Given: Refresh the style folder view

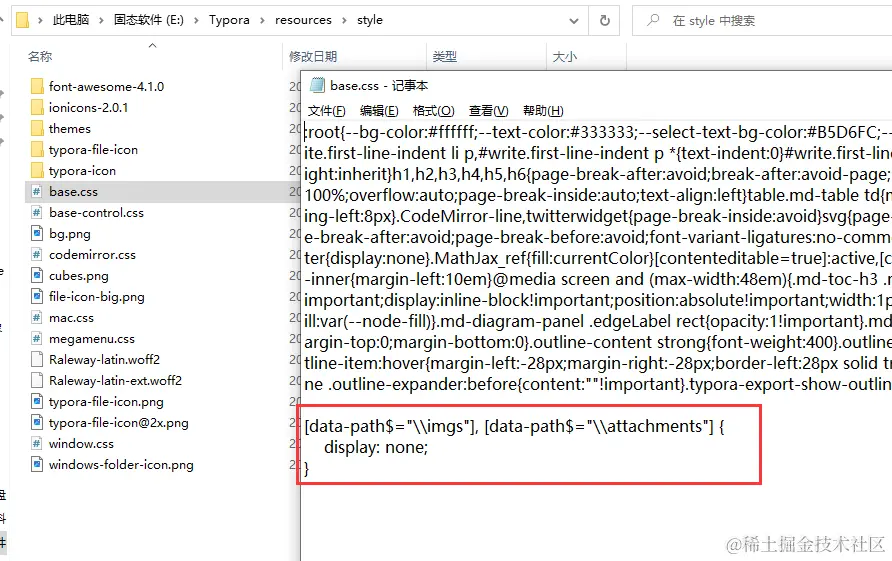Looking at the screenshot, I should [x=605, y=20].
